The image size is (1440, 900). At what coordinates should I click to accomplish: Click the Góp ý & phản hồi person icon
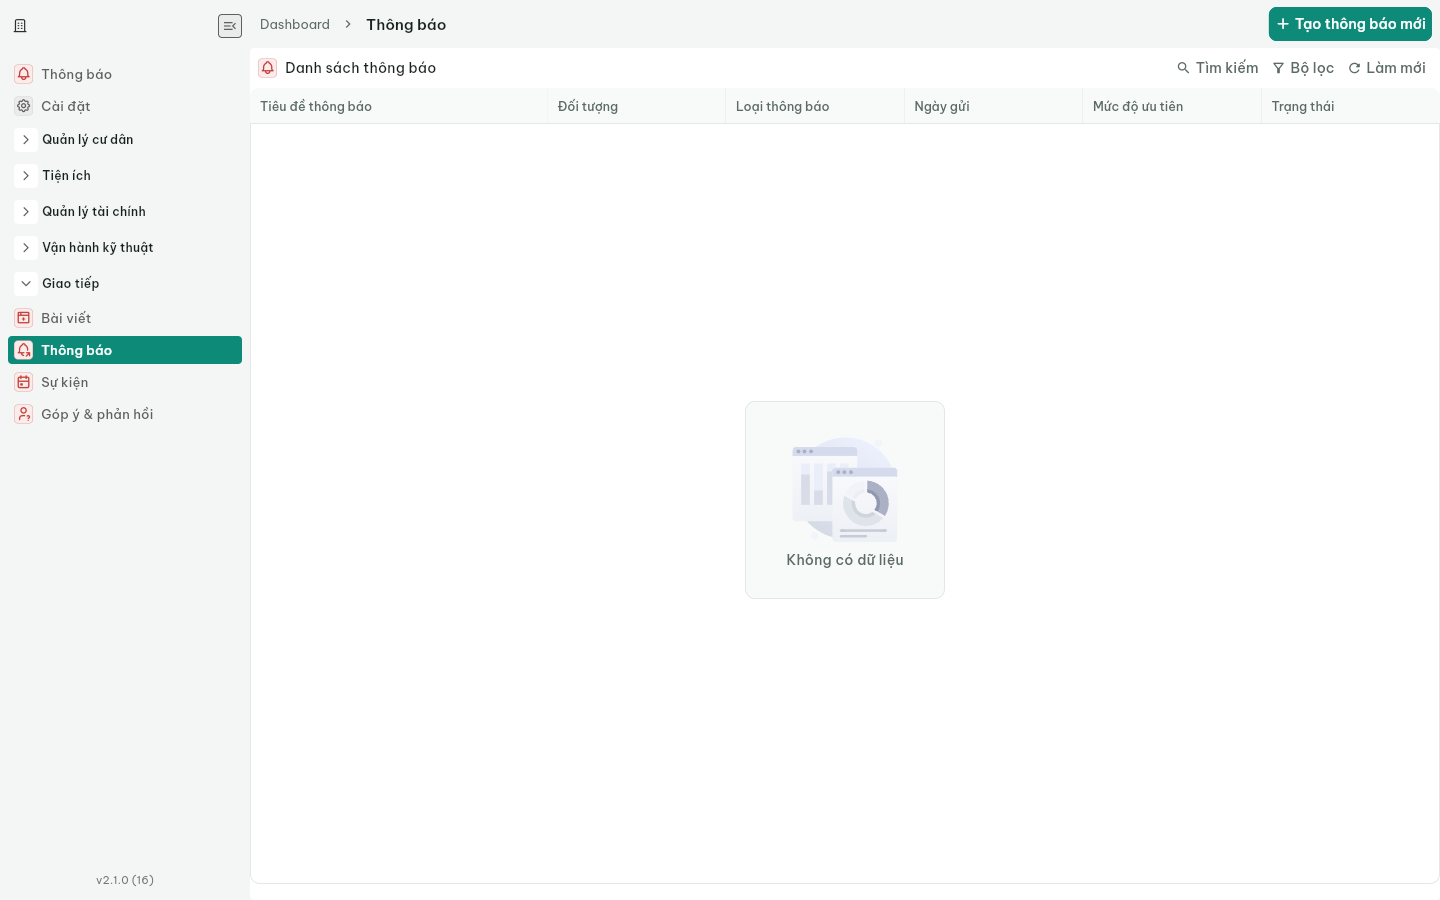[x=24, y=414]
